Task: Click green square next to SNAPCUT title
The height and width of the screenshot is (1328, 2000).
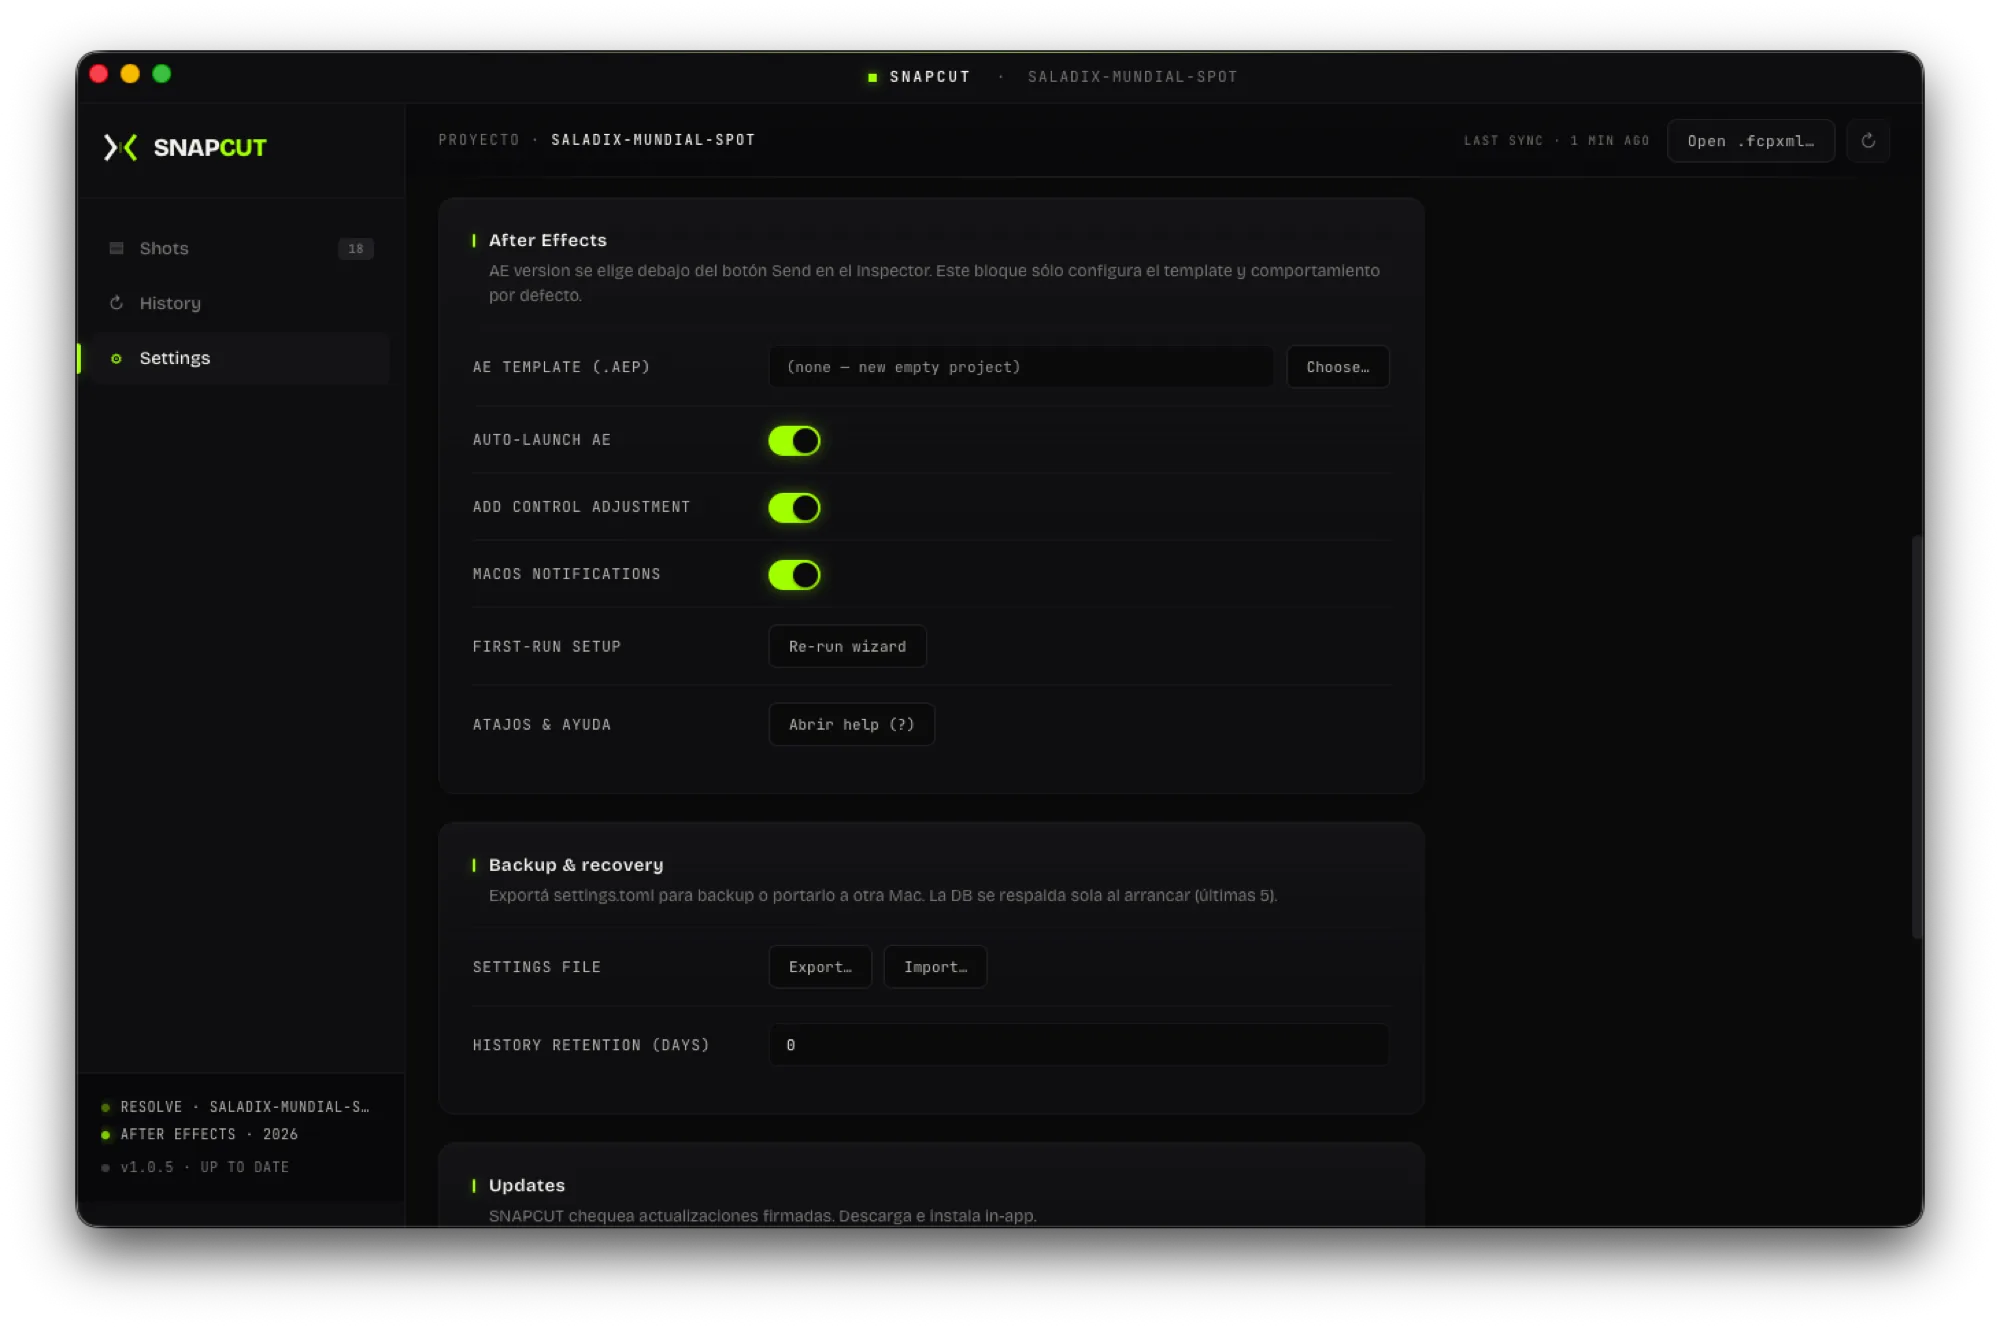Action: [x=872, y=77]
